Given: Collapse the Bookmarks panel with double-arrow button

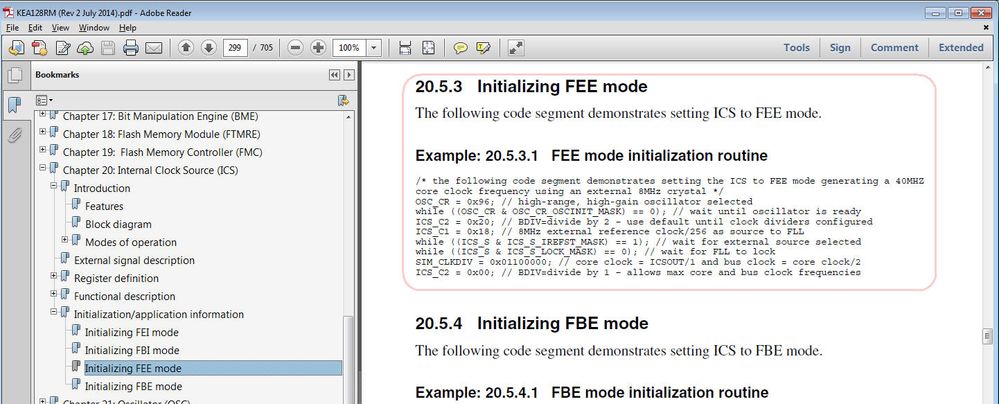Looking at the screenshot, I should [x=334, y=75].
